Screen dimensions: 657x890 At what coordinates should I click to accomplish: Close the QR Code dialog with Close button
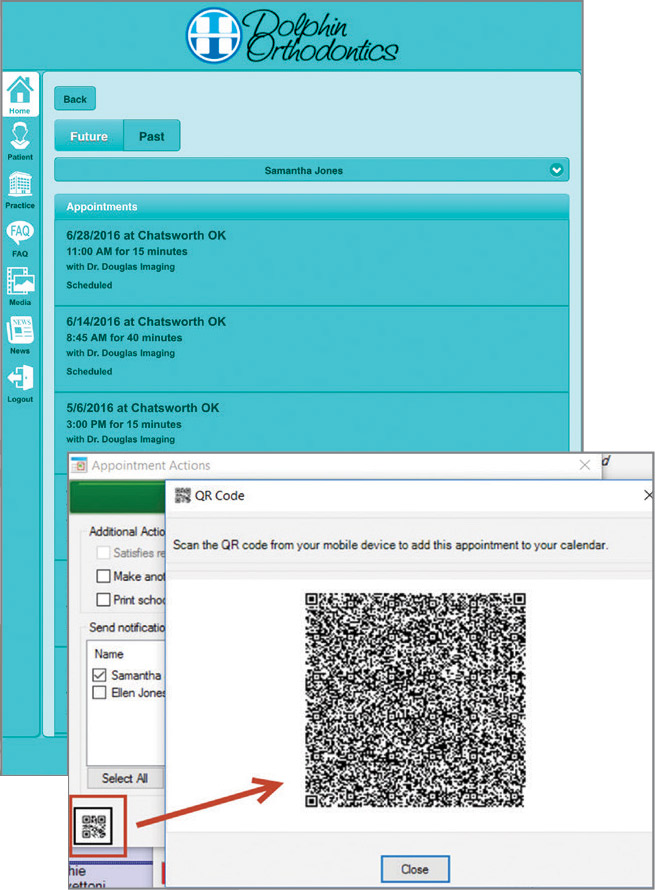click(415, 869)
